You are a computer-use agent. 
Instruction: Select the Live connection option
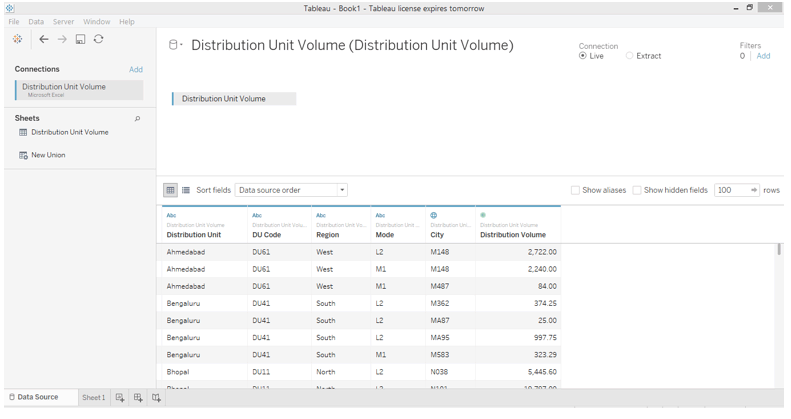[x=583, y=56]
